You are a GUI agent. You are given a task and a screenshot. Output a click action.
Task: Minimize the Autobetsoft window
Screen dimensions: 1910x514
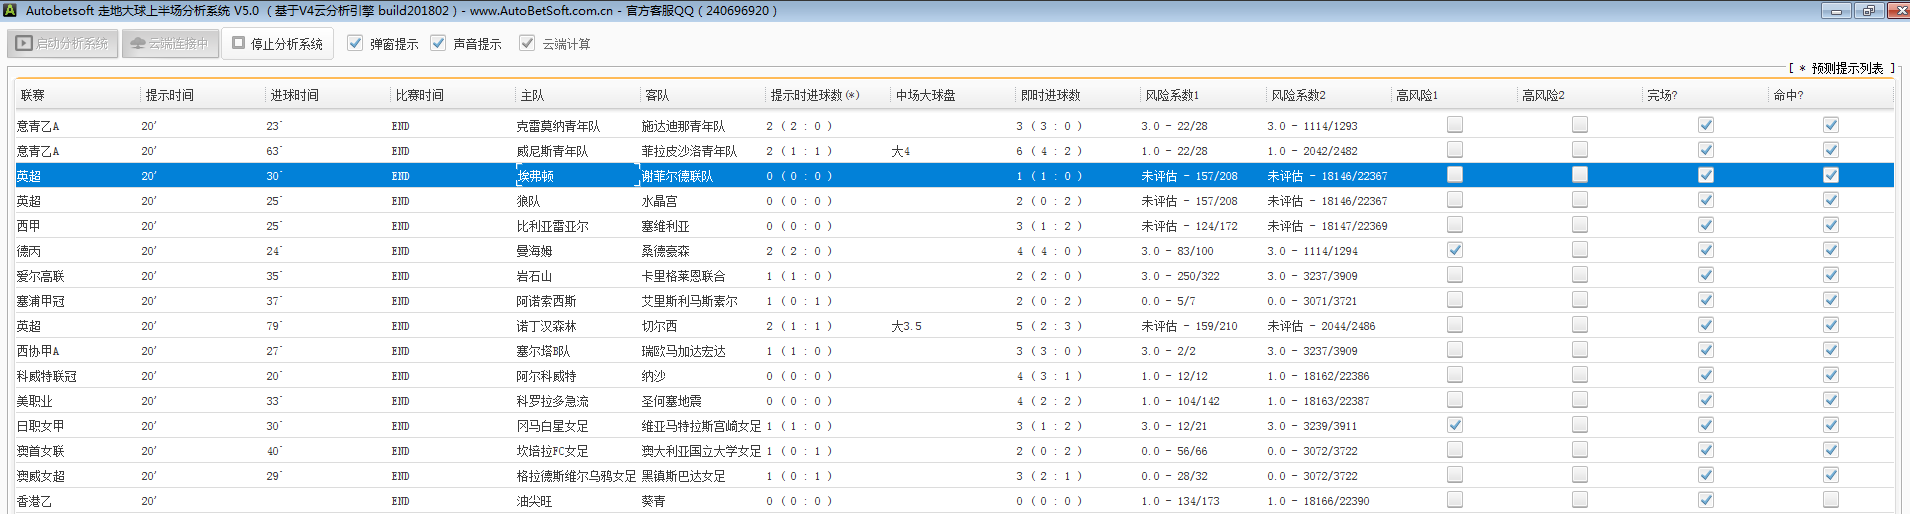1835,11
